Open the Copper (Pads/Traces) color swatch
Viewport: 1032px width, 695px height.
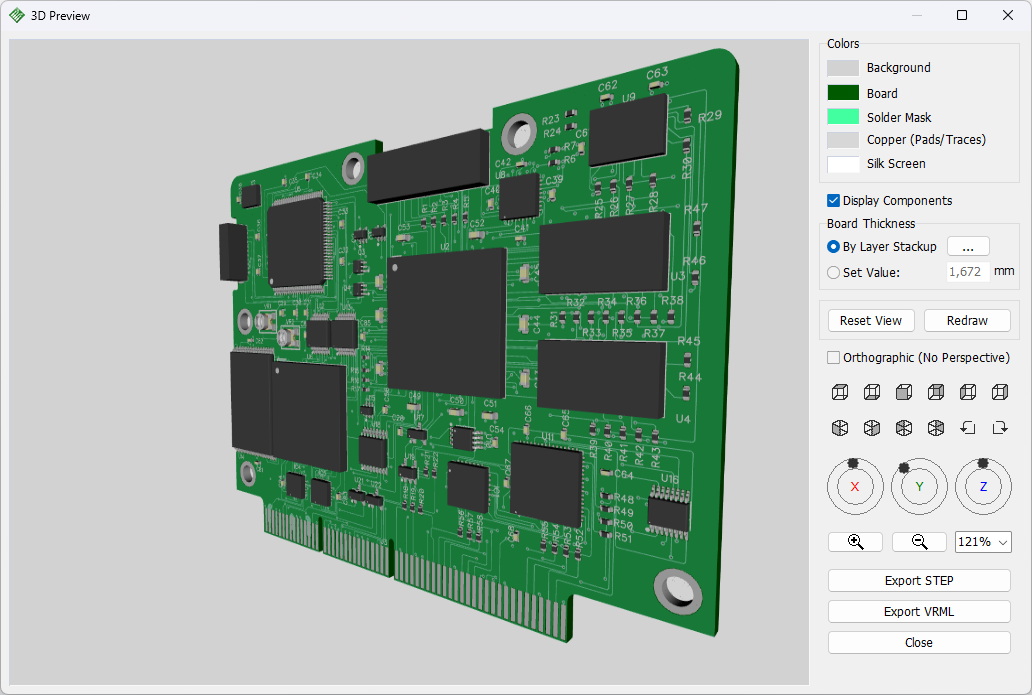pyautogui.click(x=843, y=140)
